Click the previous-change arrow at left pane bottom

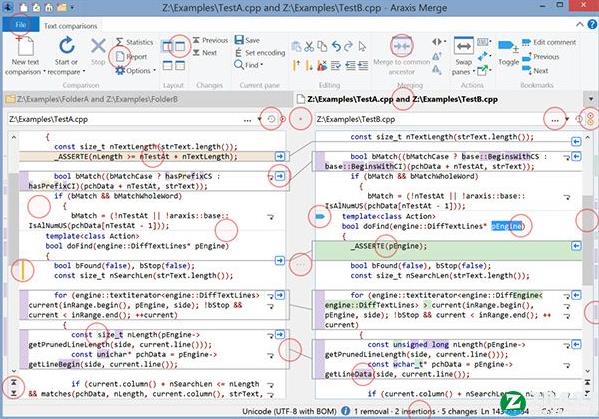(x=14, y=382)
